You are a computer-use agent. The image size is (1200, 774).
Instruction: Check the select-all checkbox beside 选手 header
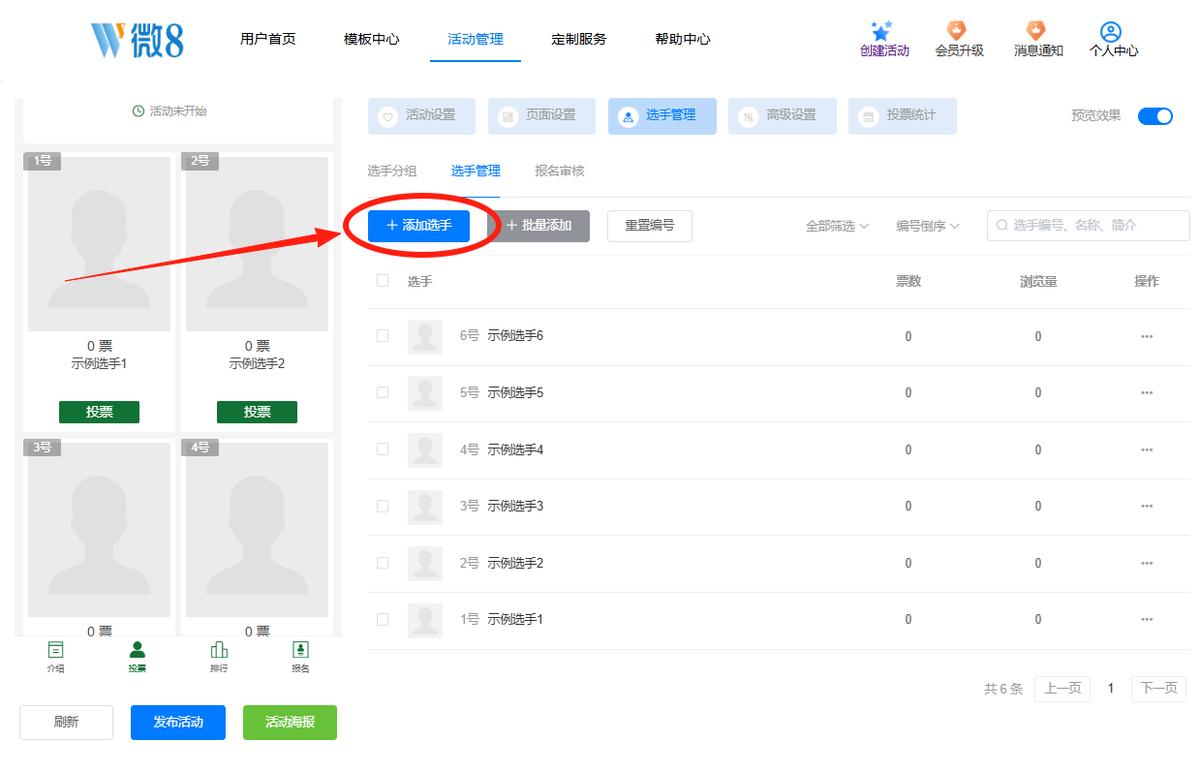click(382, 281)
